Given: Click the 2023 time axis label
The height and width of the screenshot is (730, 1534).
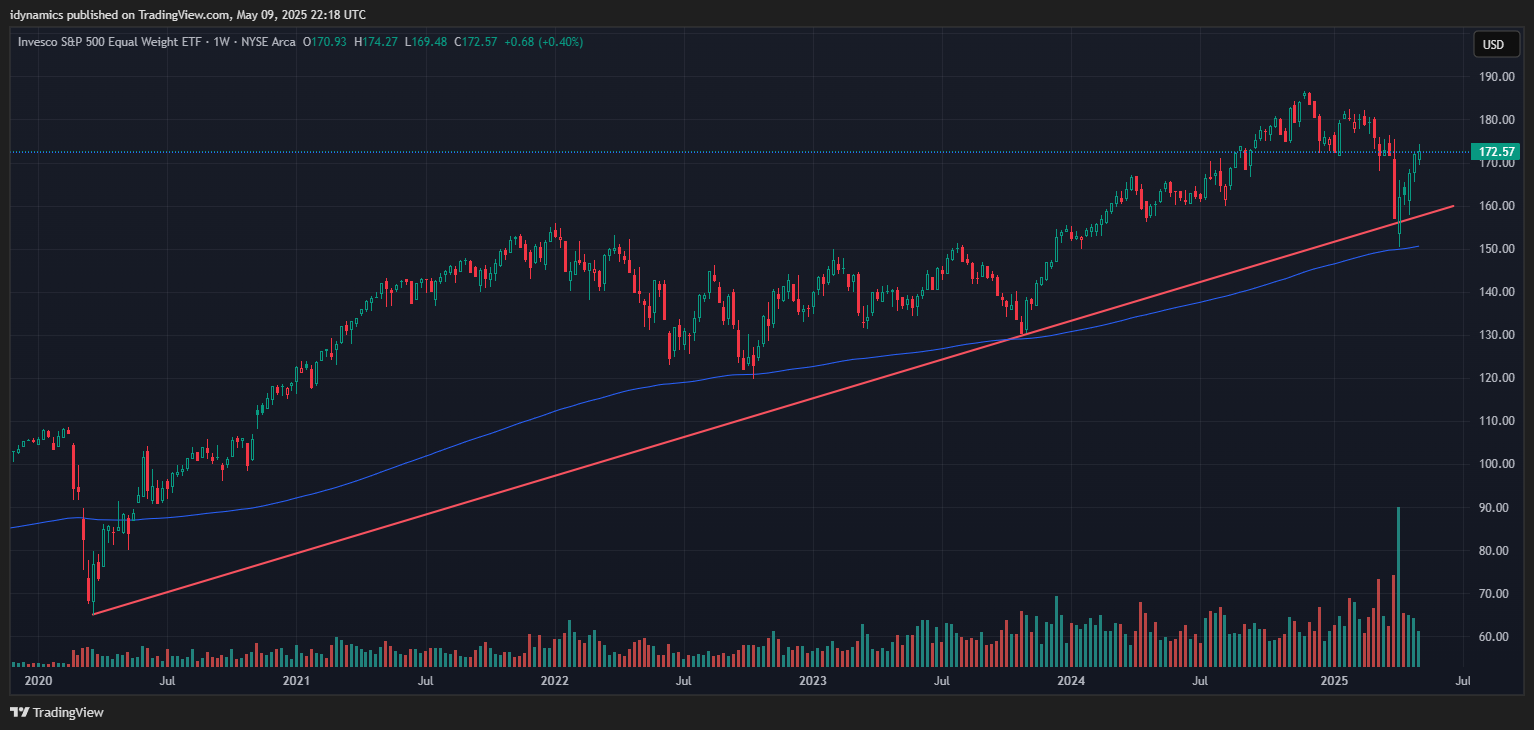Looking at the screenshot, I should [x=813, y=681].
